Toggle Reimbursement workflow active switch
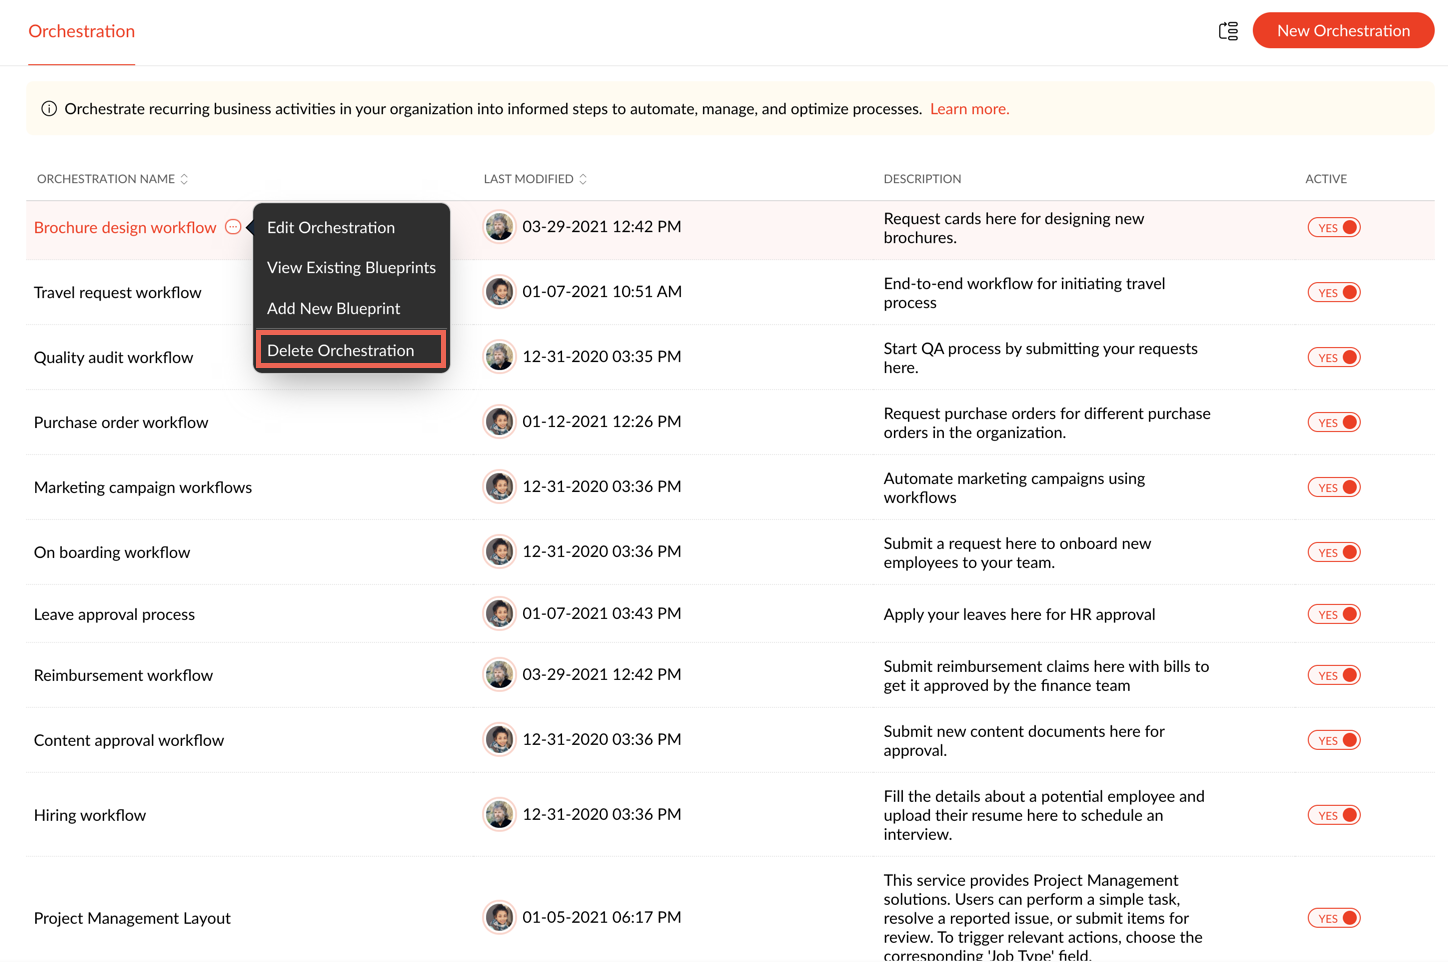Viewport: 1448px width, 962px height. click(1334, 676)
